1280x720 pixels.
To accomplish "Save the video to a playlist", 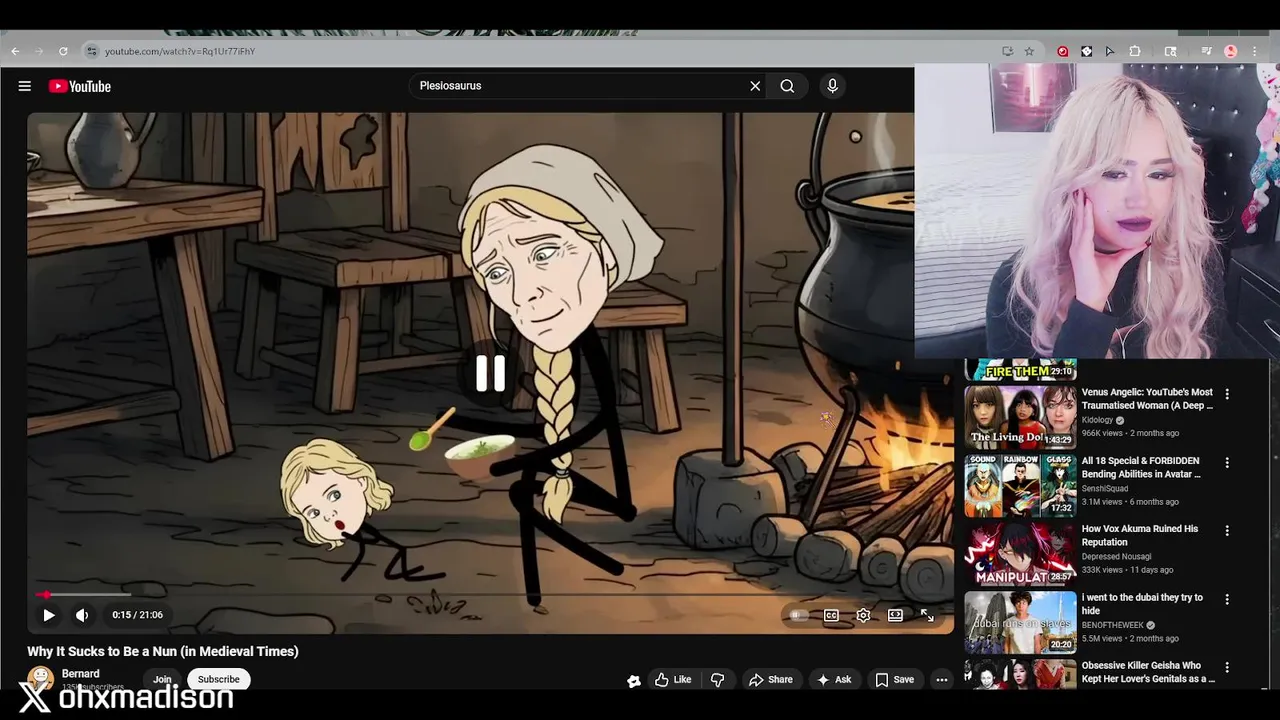I will 894,679.
